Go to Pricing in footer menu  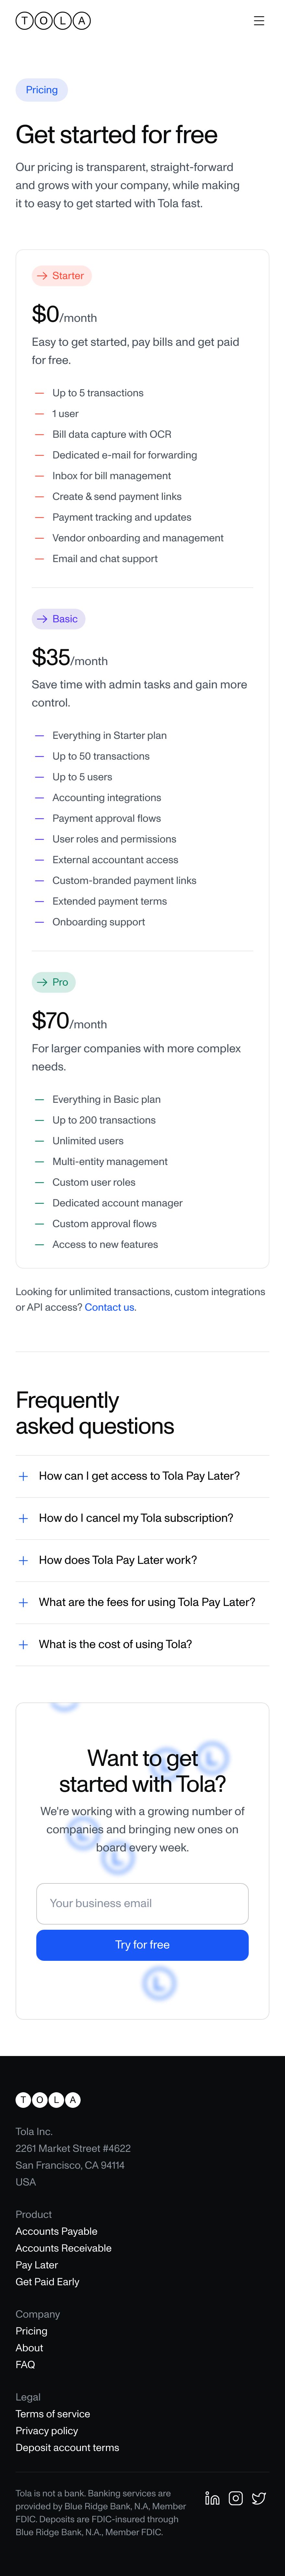coord(31,2330)
